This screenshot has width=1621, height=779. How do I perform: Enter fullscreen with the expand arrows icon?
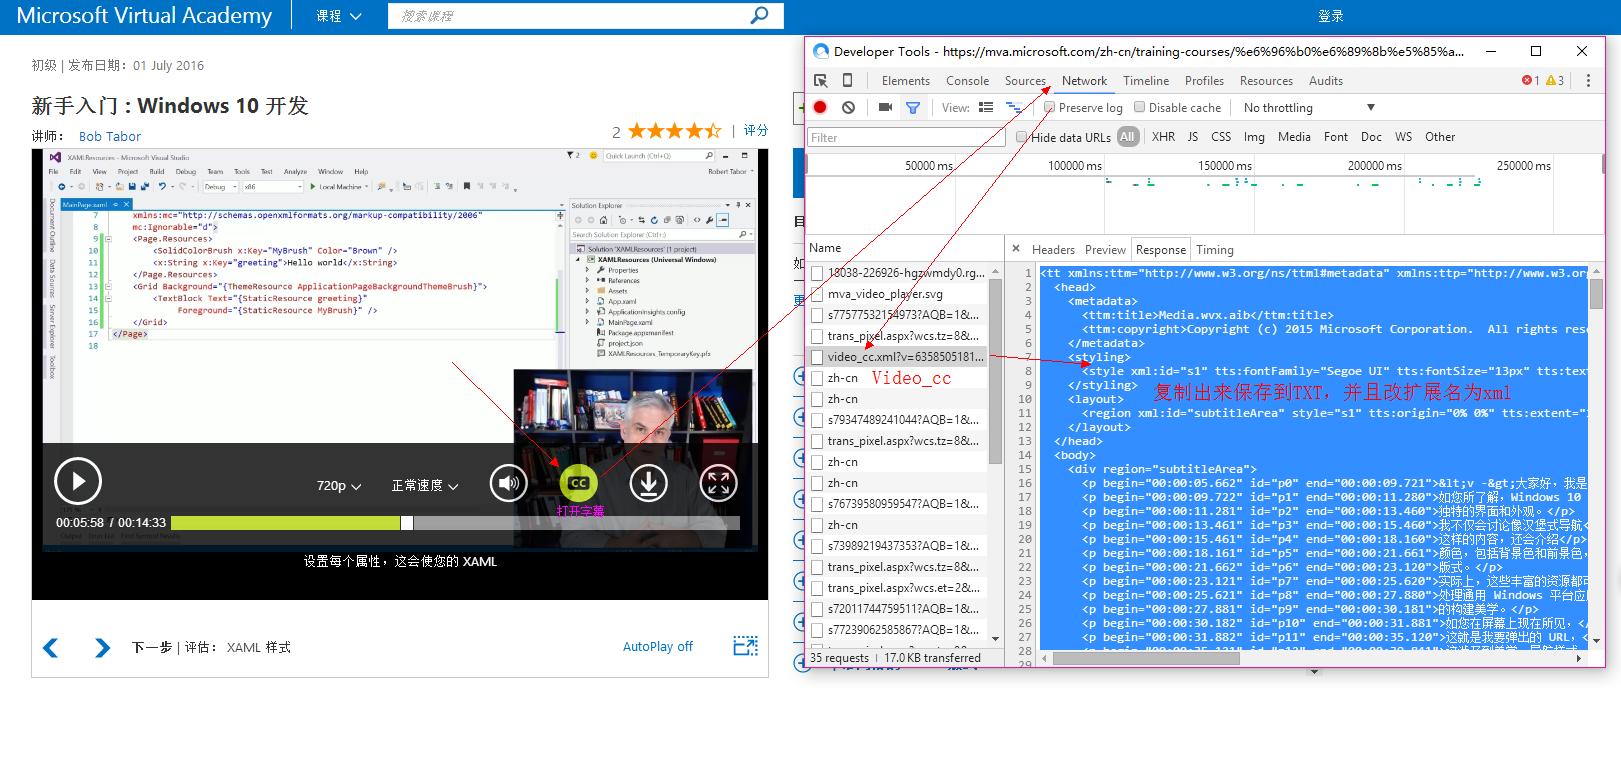[718, 484]
